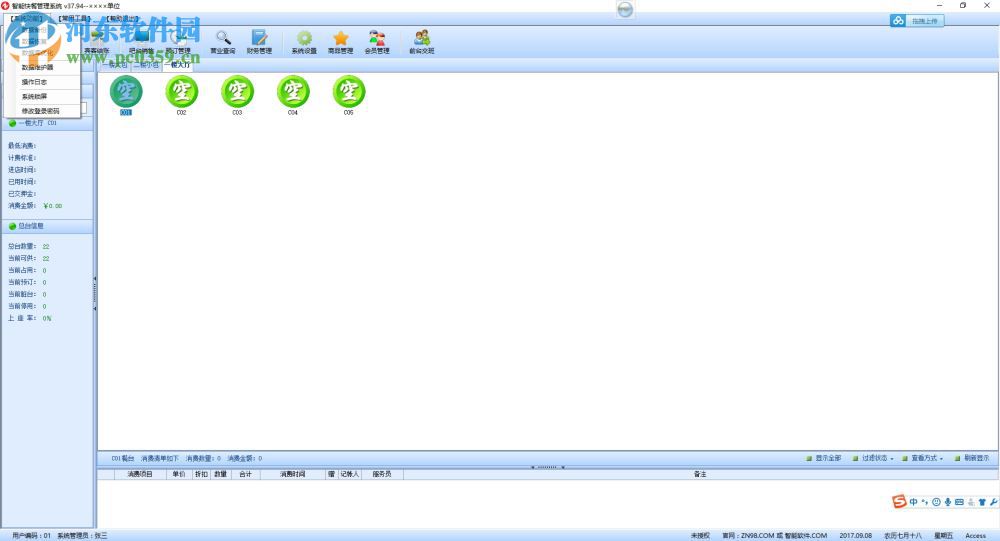Open the 系统功能 menu
1000x541 pixels.
26,19
